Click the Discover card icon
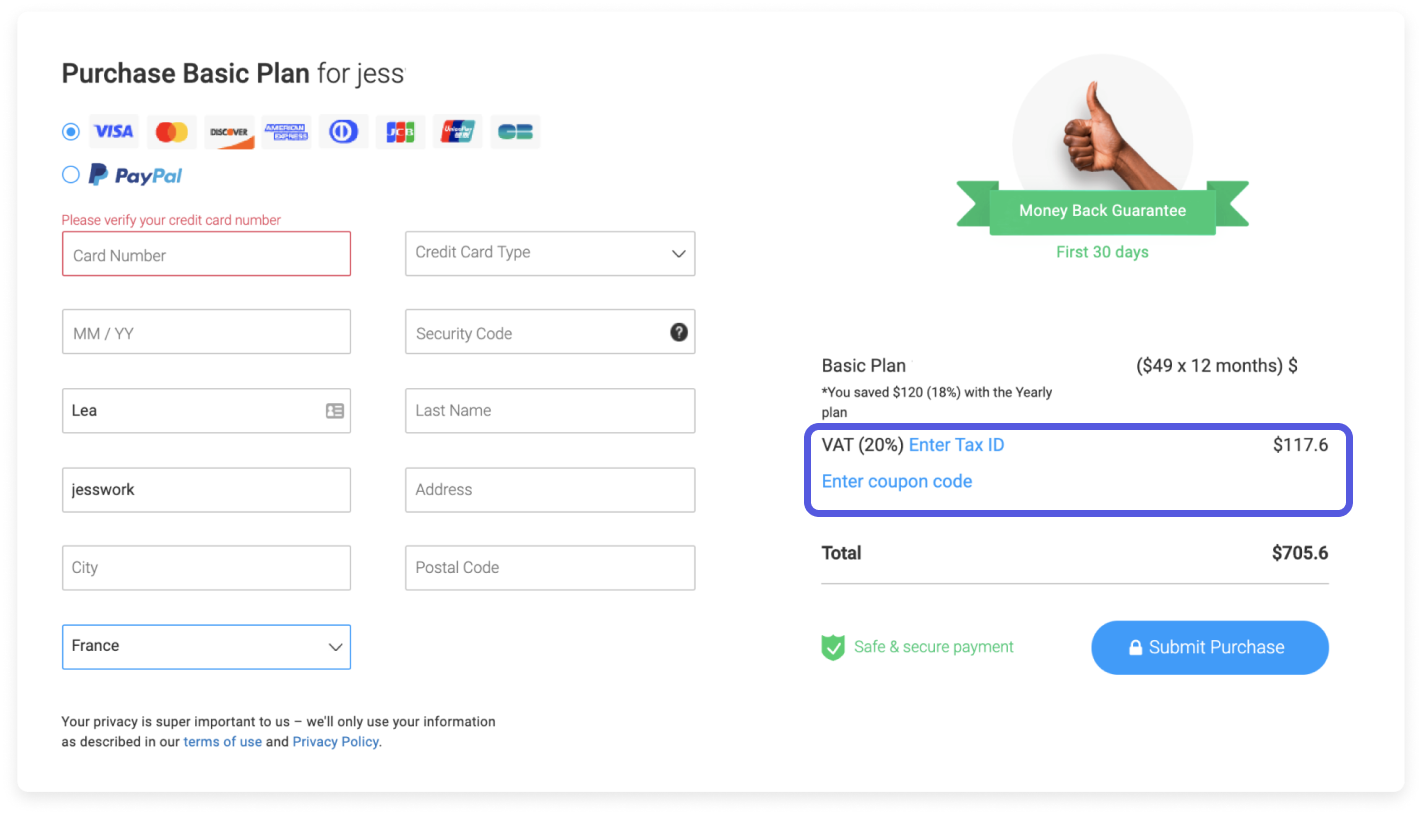1422x815 pixels. click(229, 132)
